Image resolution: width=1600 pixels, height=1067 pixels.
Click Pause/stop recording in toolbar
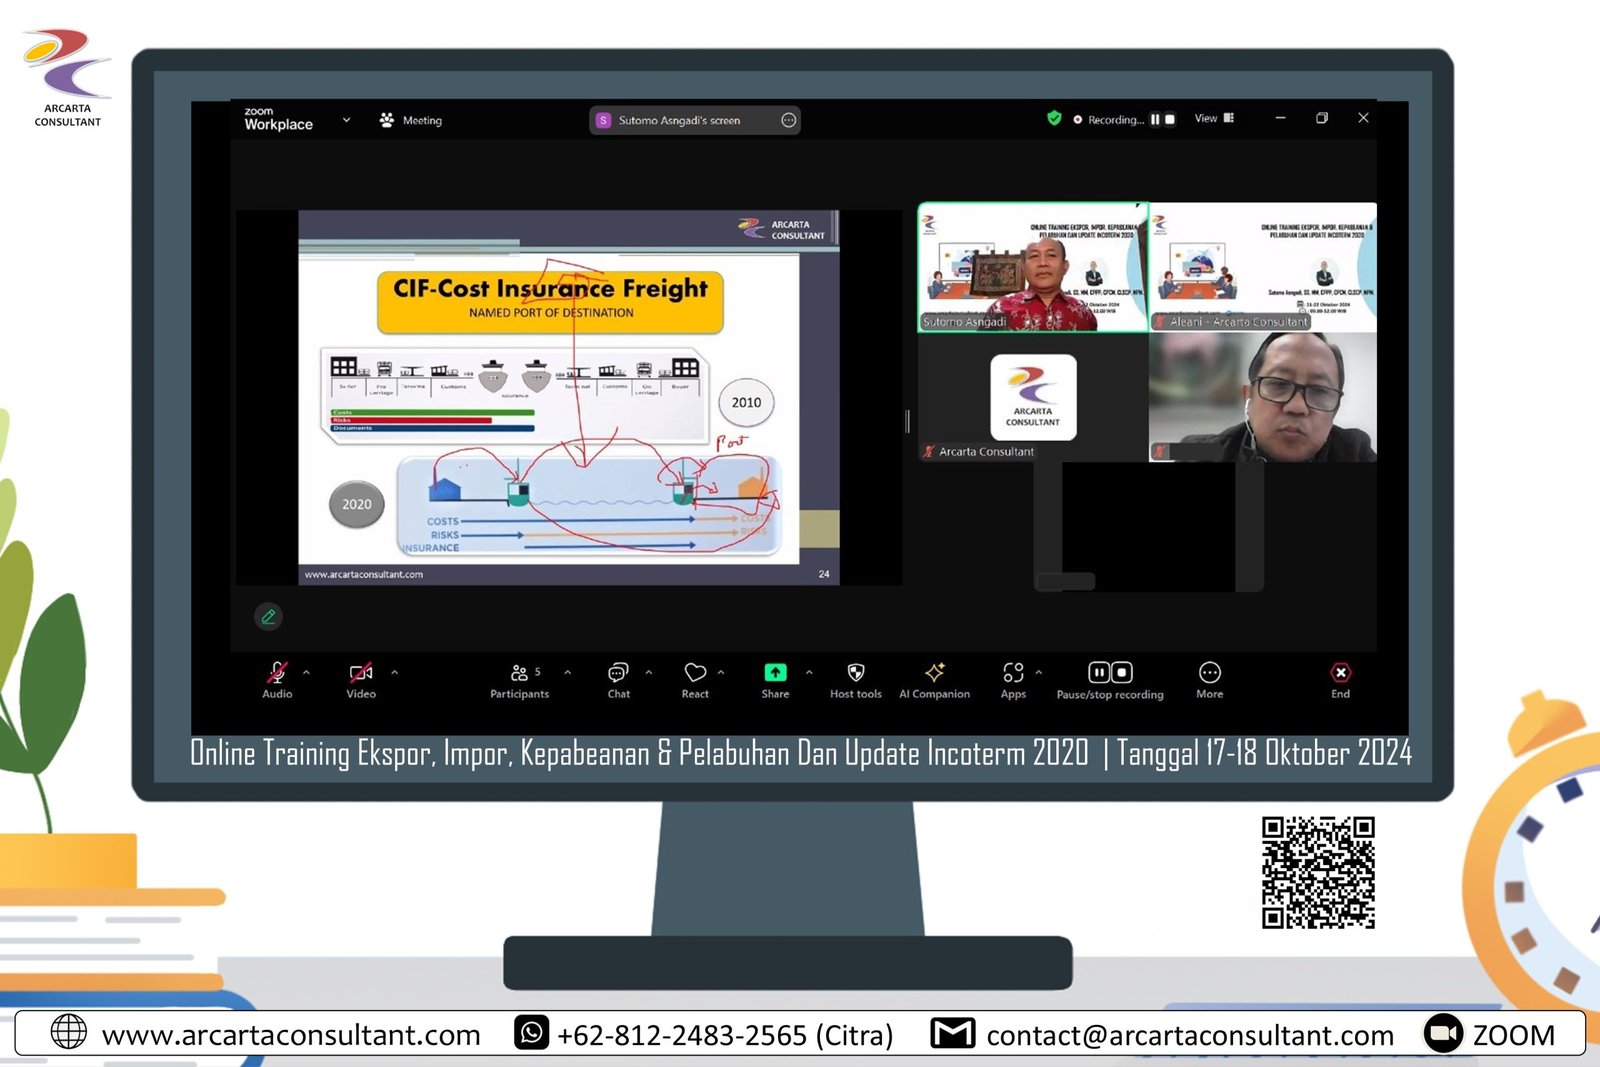[x=1110, y=673]
